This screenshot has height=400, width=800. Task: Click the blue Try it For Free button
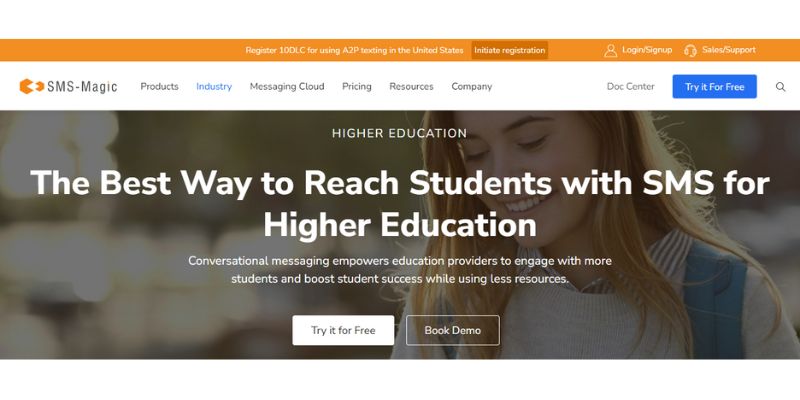point(714,87)
